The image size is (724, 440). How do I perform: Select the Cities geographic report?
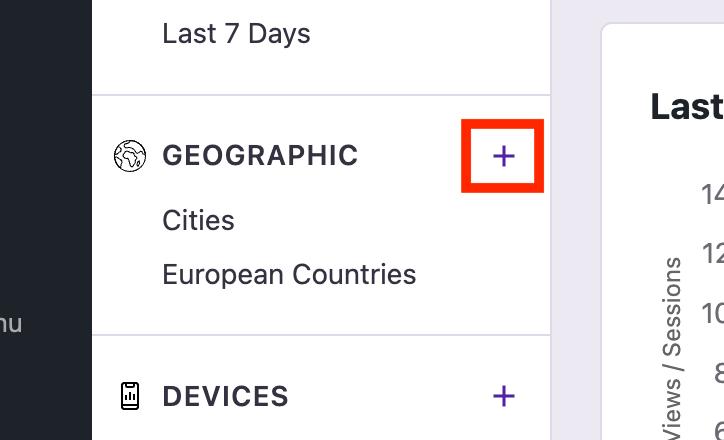tap(198, 220)
